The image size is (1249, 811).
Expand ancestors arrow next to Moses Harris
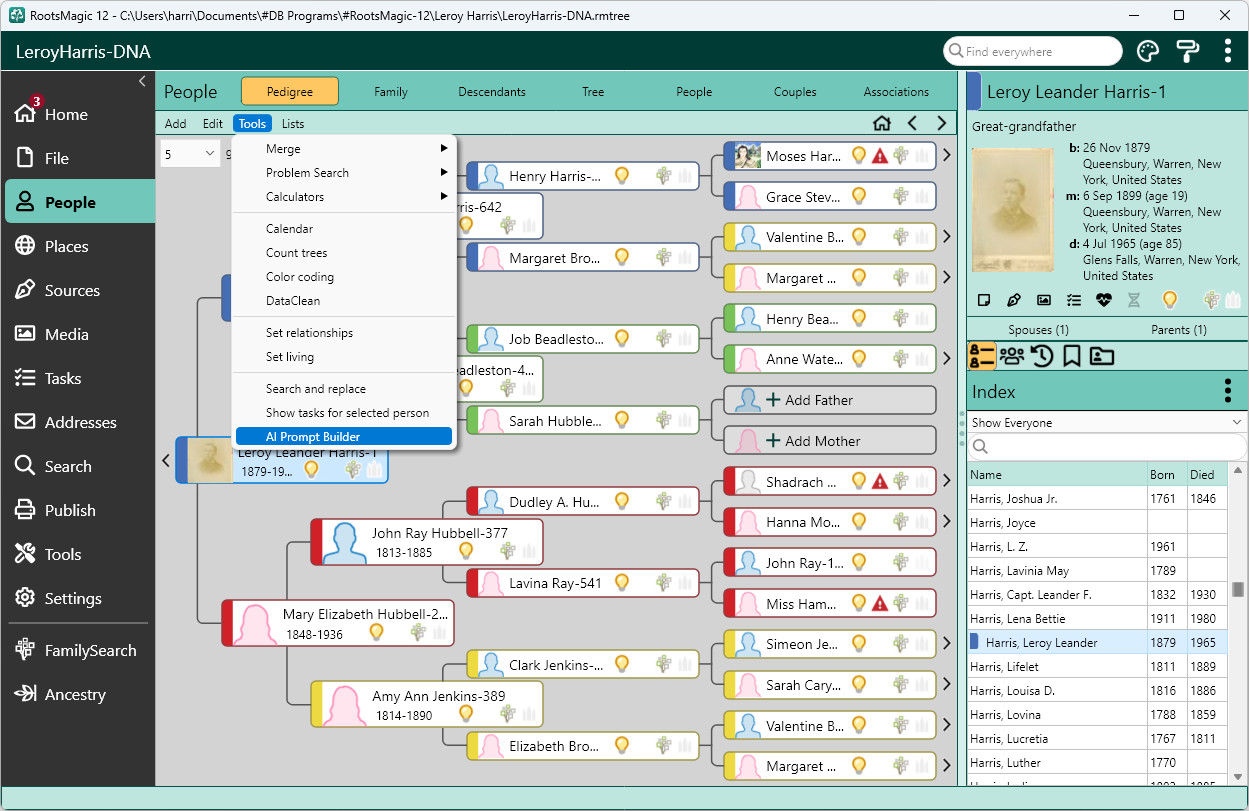click(x=946, y=155)
